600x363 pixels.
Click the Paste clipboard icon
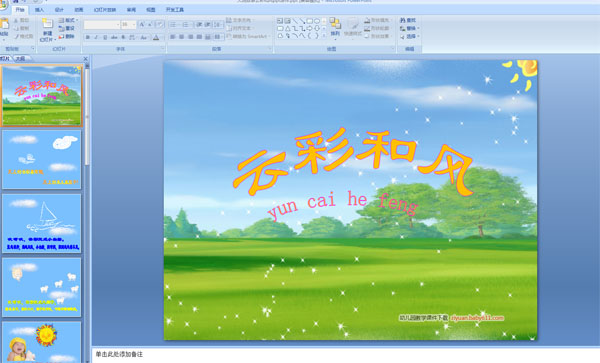coord(4,24)
